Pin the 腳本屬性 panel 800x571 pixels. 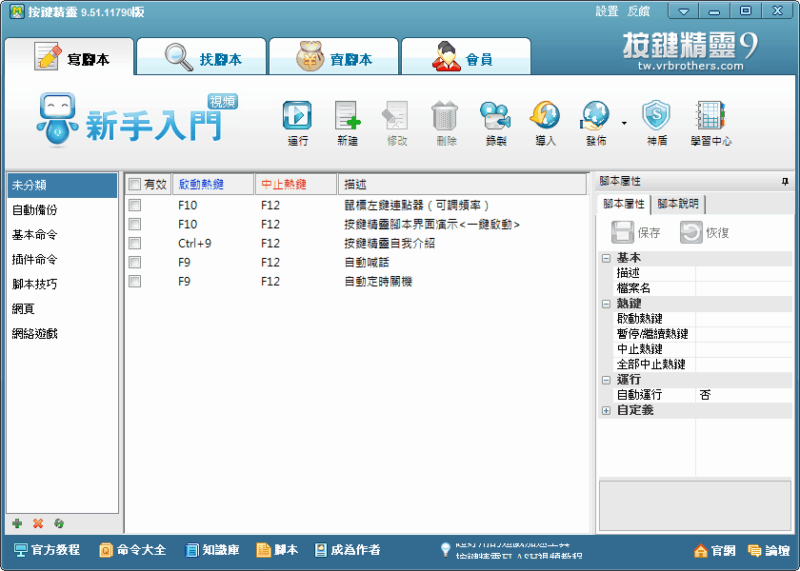pos(785,181)
